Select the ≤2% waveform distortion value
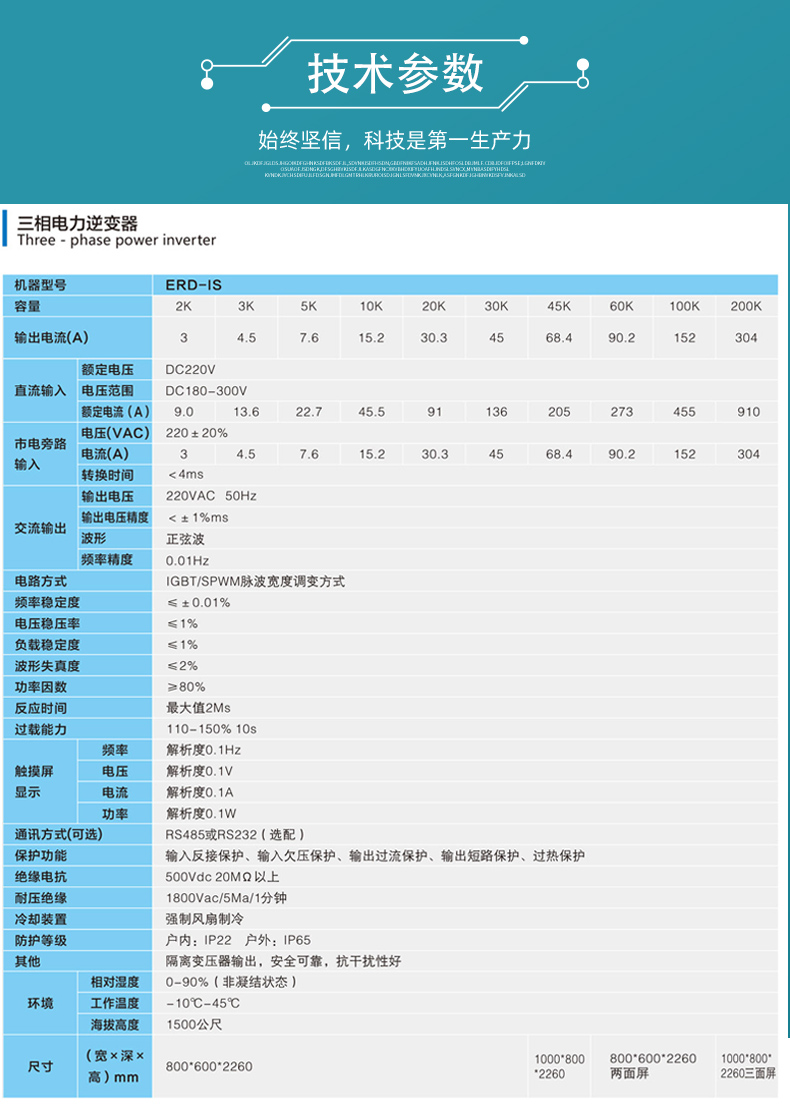Viewport: 790px width, 1107px height. click(x=182, y=666)
